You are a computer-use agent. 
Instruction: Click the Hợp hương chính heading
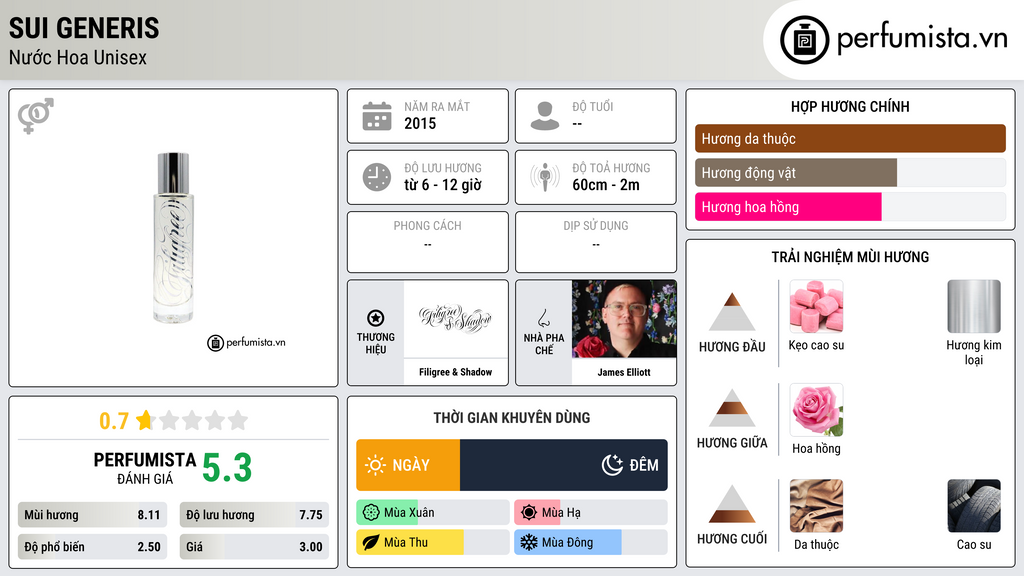coord(850,106)
